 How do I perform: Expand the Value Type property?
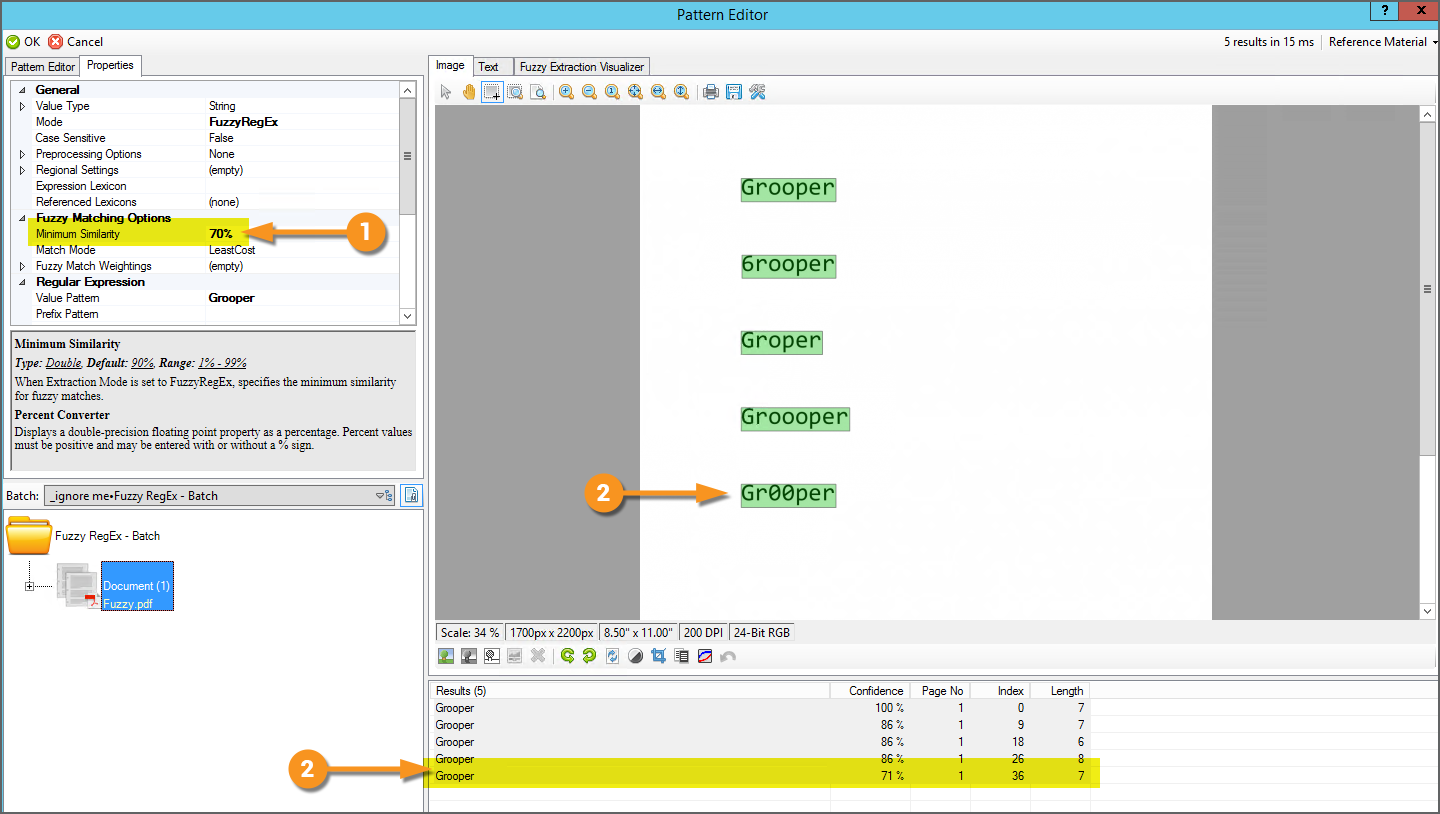point(23,106)
